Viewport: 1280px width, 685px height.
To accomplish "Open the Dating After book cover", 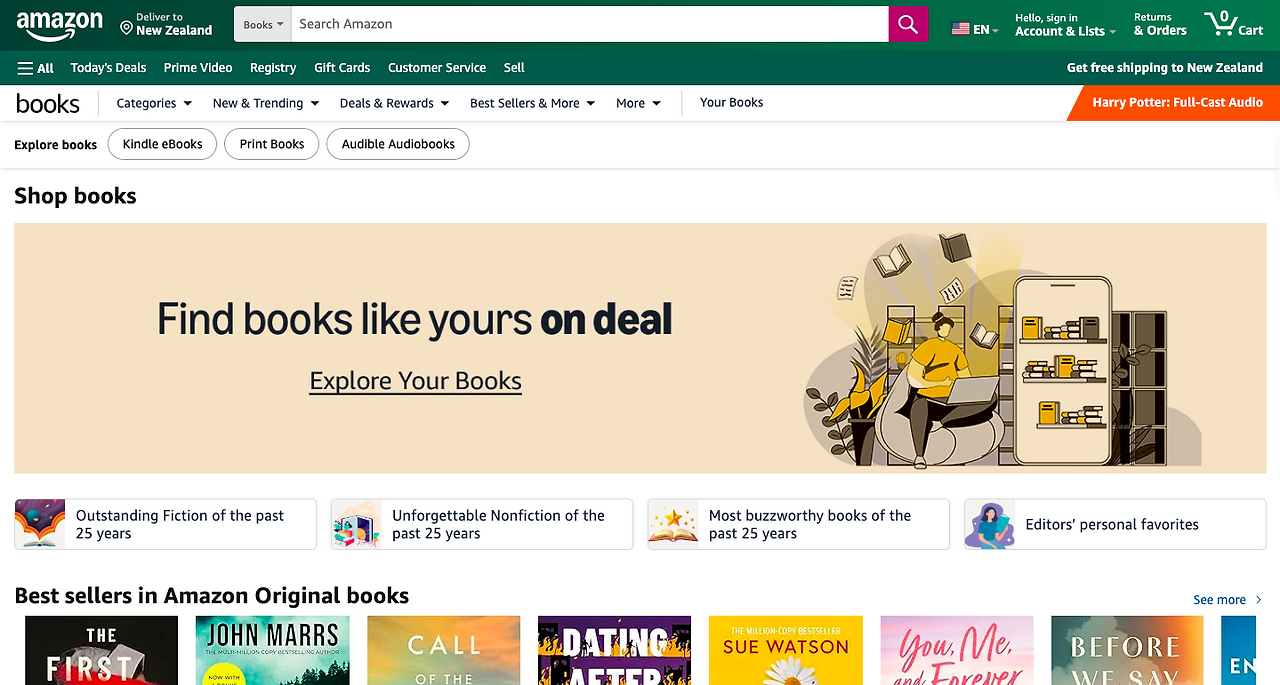I will (615, 650).
